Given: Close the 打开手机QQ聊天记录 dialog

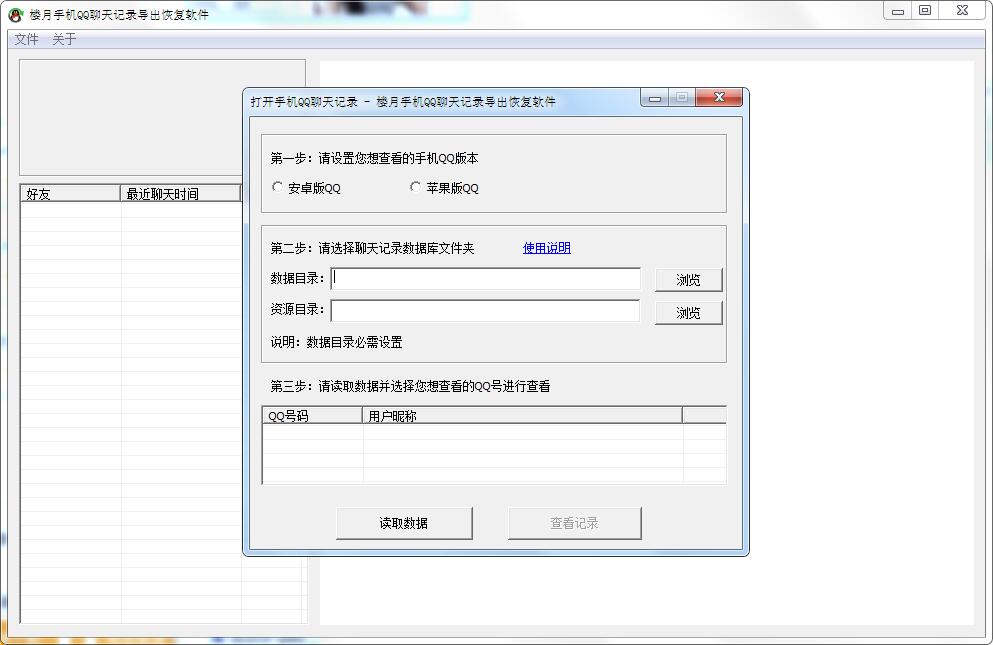Looking at the screenshot, I should (x=719, y=98).
